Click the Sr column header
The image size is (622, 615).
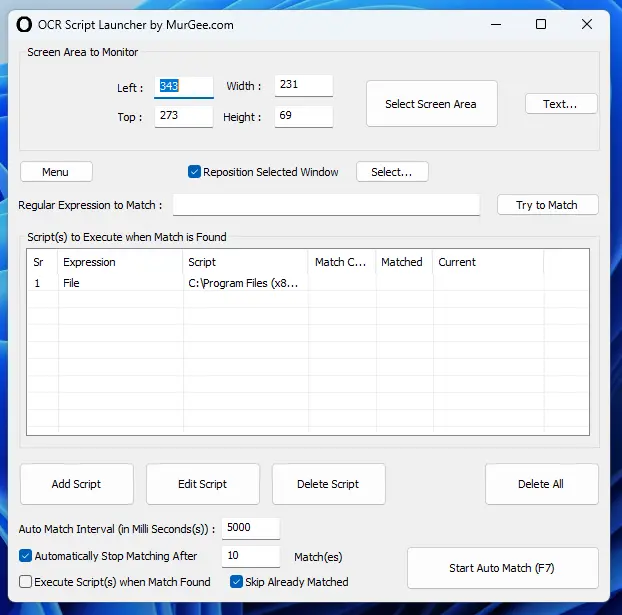42,262
